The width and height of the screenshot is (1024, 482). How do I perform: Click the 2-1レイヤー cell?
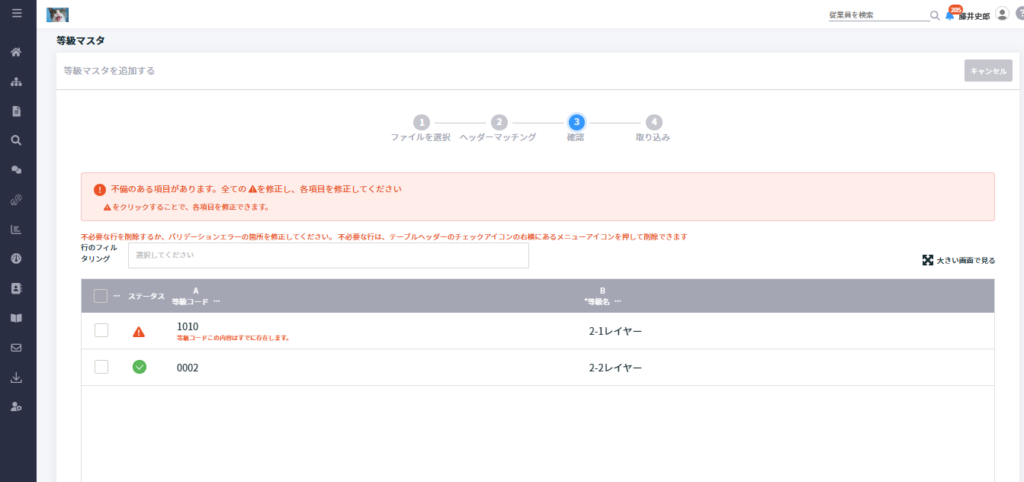tap(615, 331)
